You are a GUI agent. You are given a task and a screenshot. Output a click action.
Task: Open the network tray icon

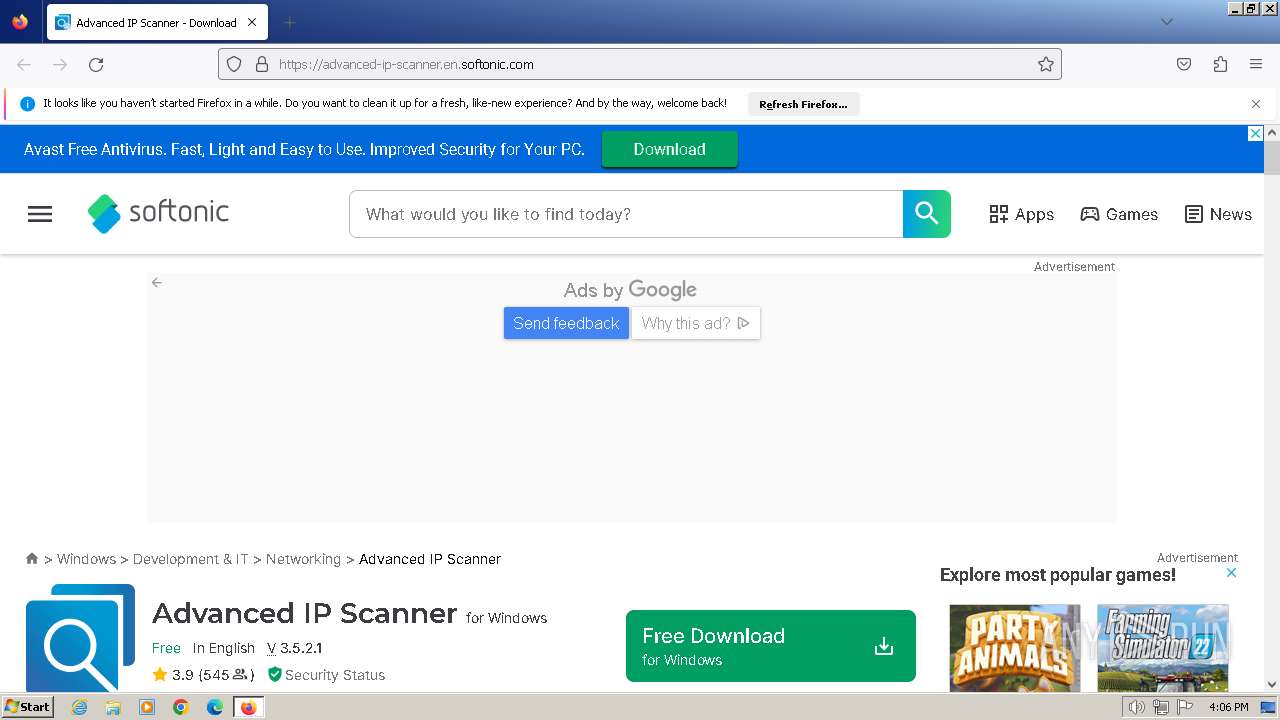click(1161, 707)
